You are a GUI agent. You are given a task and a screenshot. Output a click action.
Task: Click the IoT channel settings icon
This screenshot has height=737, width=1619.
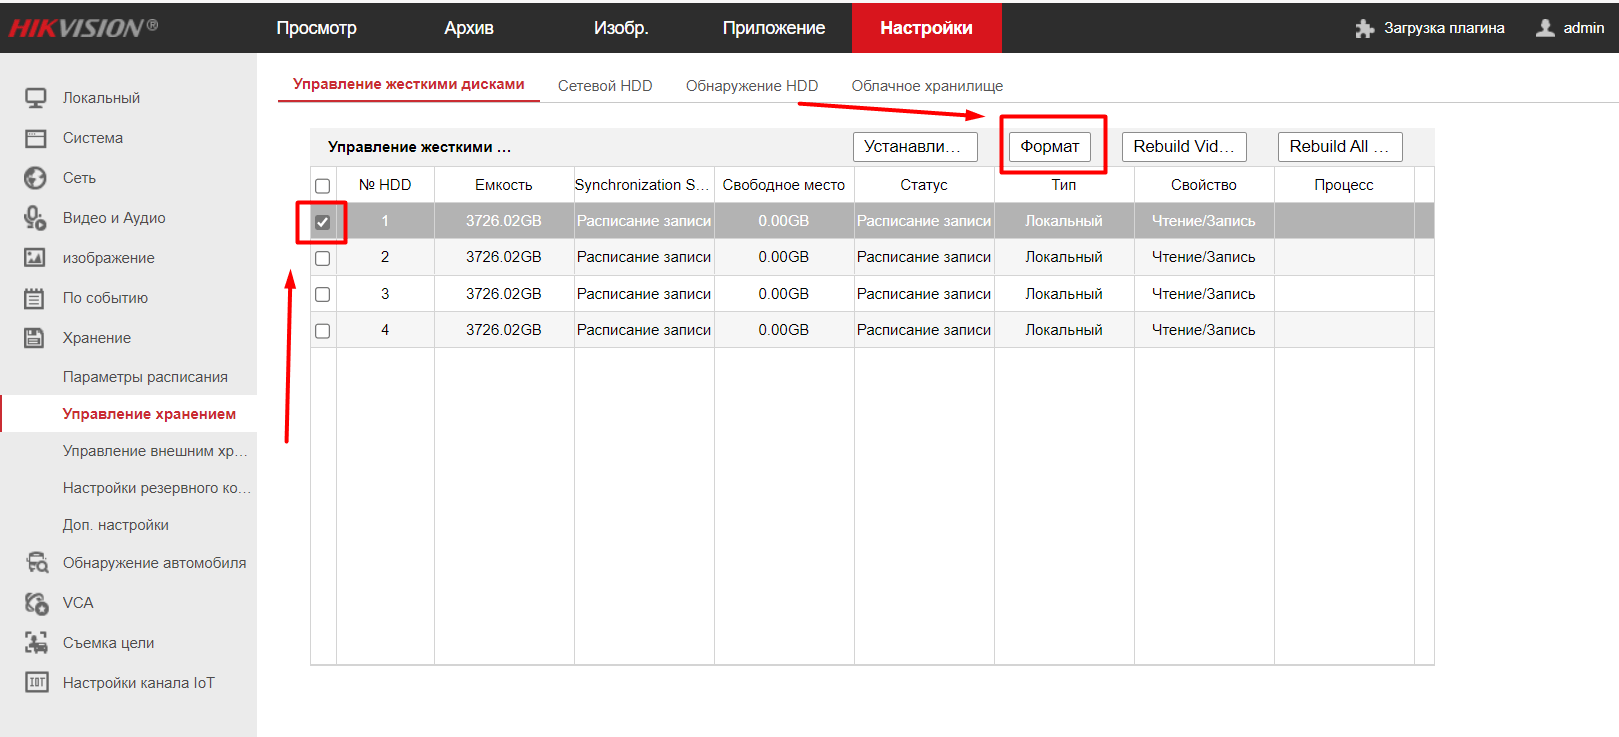coord(36,683)
